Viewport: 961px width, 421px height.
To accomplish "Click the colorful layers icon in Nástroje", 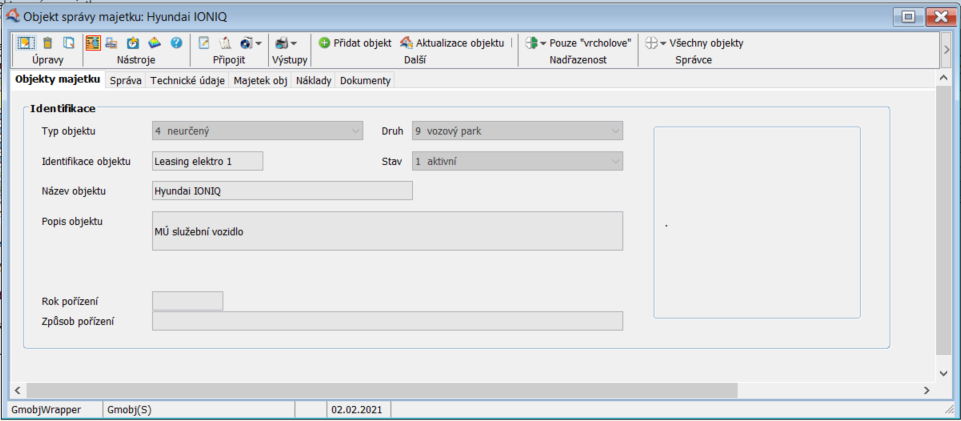I will (155, 43).
